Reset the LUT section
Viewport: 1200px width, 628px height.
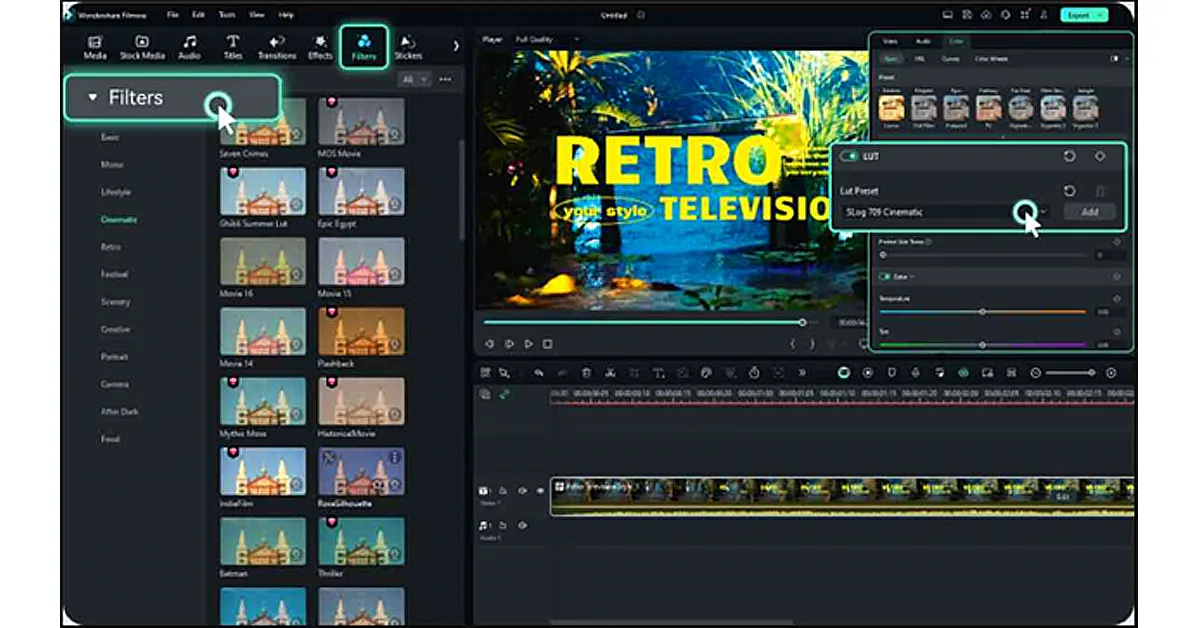tap(1069, 156)
